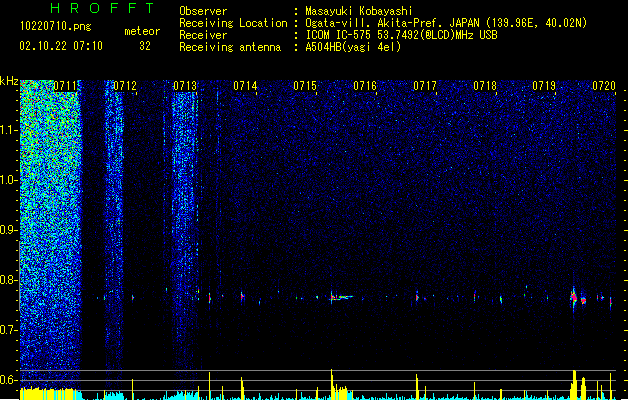Click the 1.1 kHz axis label
This screenshot has width=629, height=400.
pyautogui.click(x=9, y=130)
